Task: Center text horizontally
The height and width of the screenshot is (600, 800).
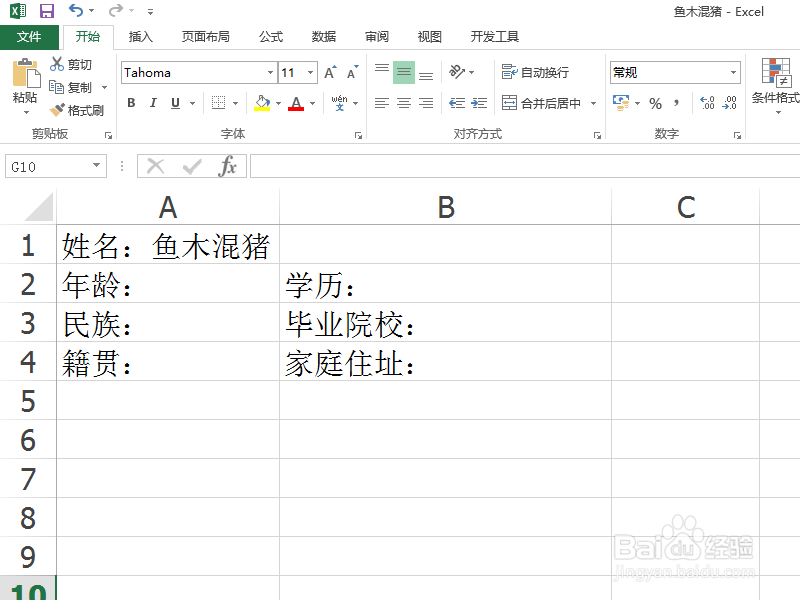Action: (404, 103)
